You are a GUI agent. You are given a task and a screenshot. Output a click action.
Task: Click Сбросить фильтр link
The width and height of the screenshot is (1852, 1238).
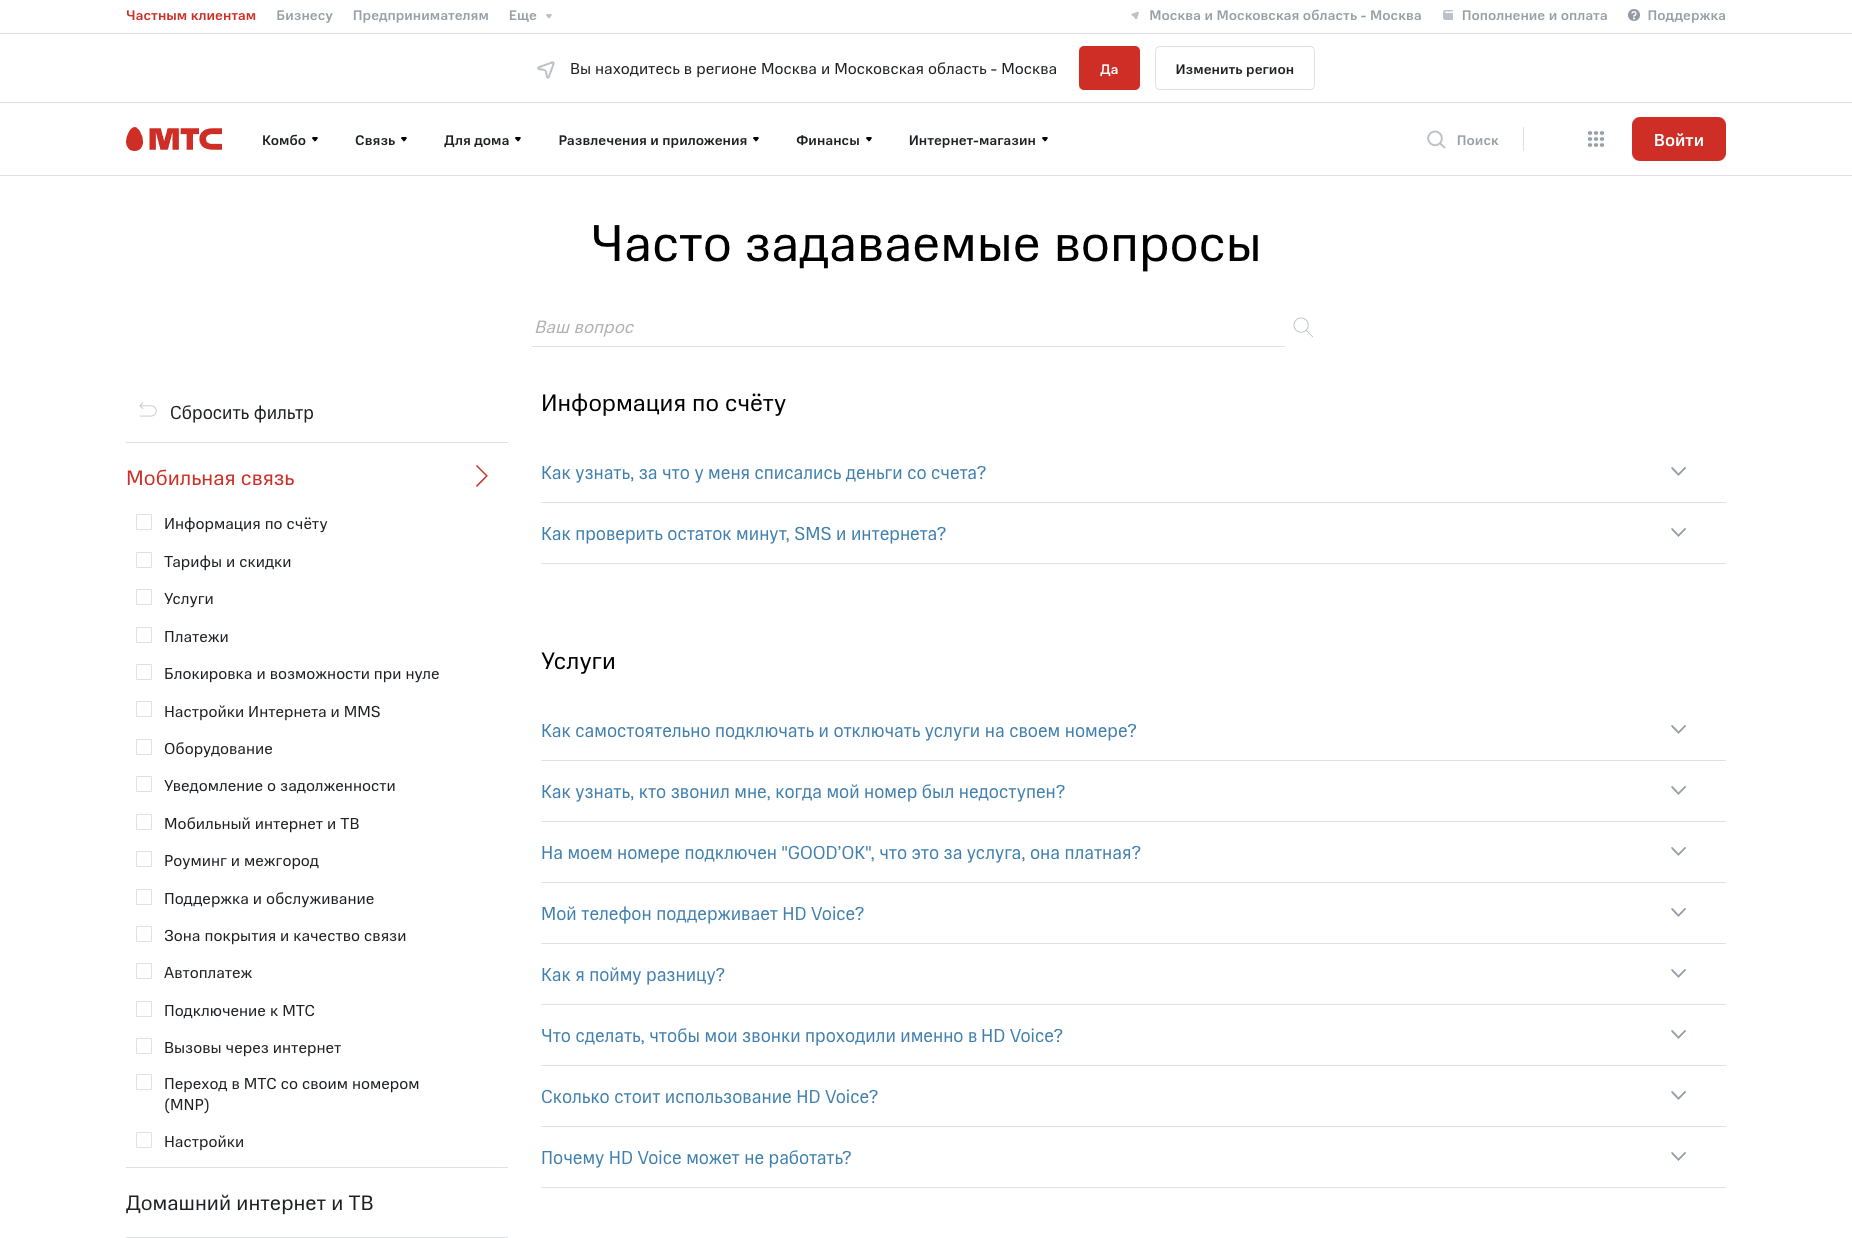point(241,412)
